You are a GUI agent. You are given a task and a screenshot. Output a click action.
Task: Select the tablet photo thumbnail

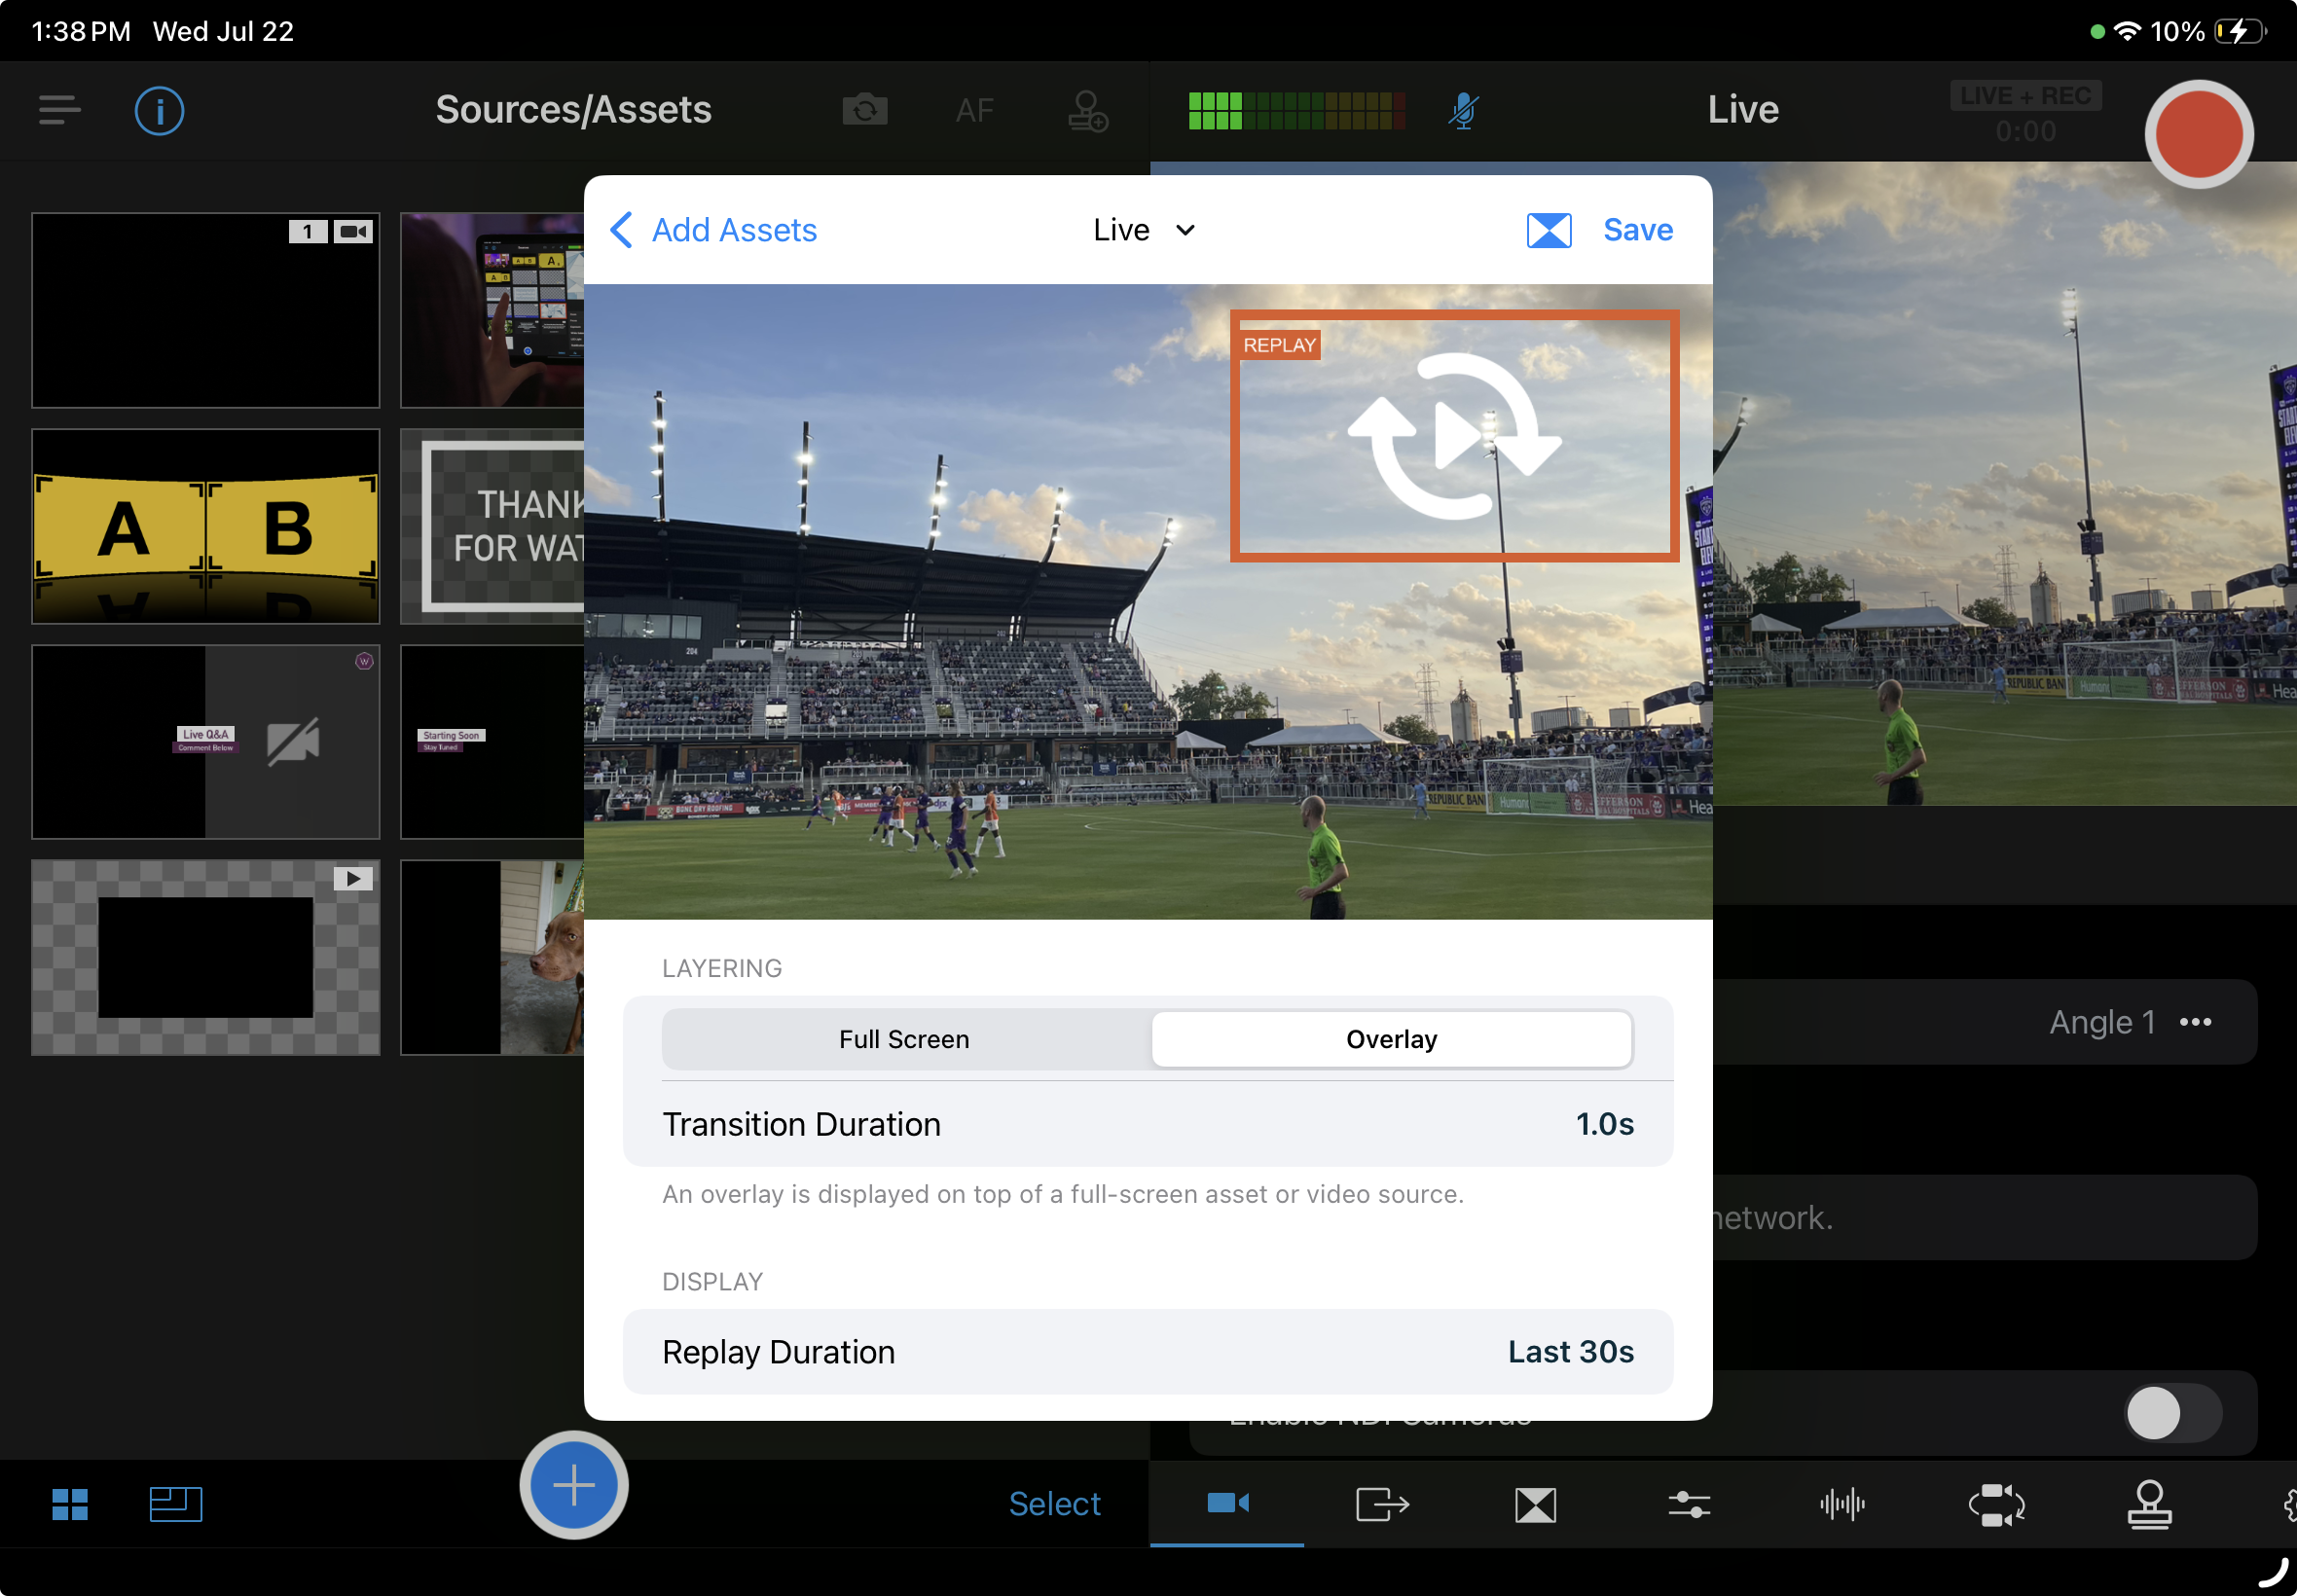point(492,310)
